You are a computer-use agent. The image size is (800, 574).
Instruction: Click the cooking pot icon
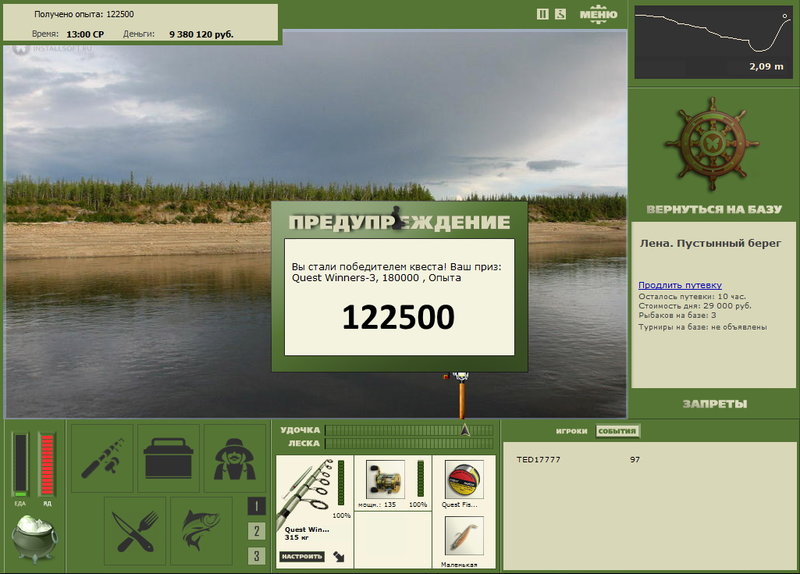pos(34,538)
